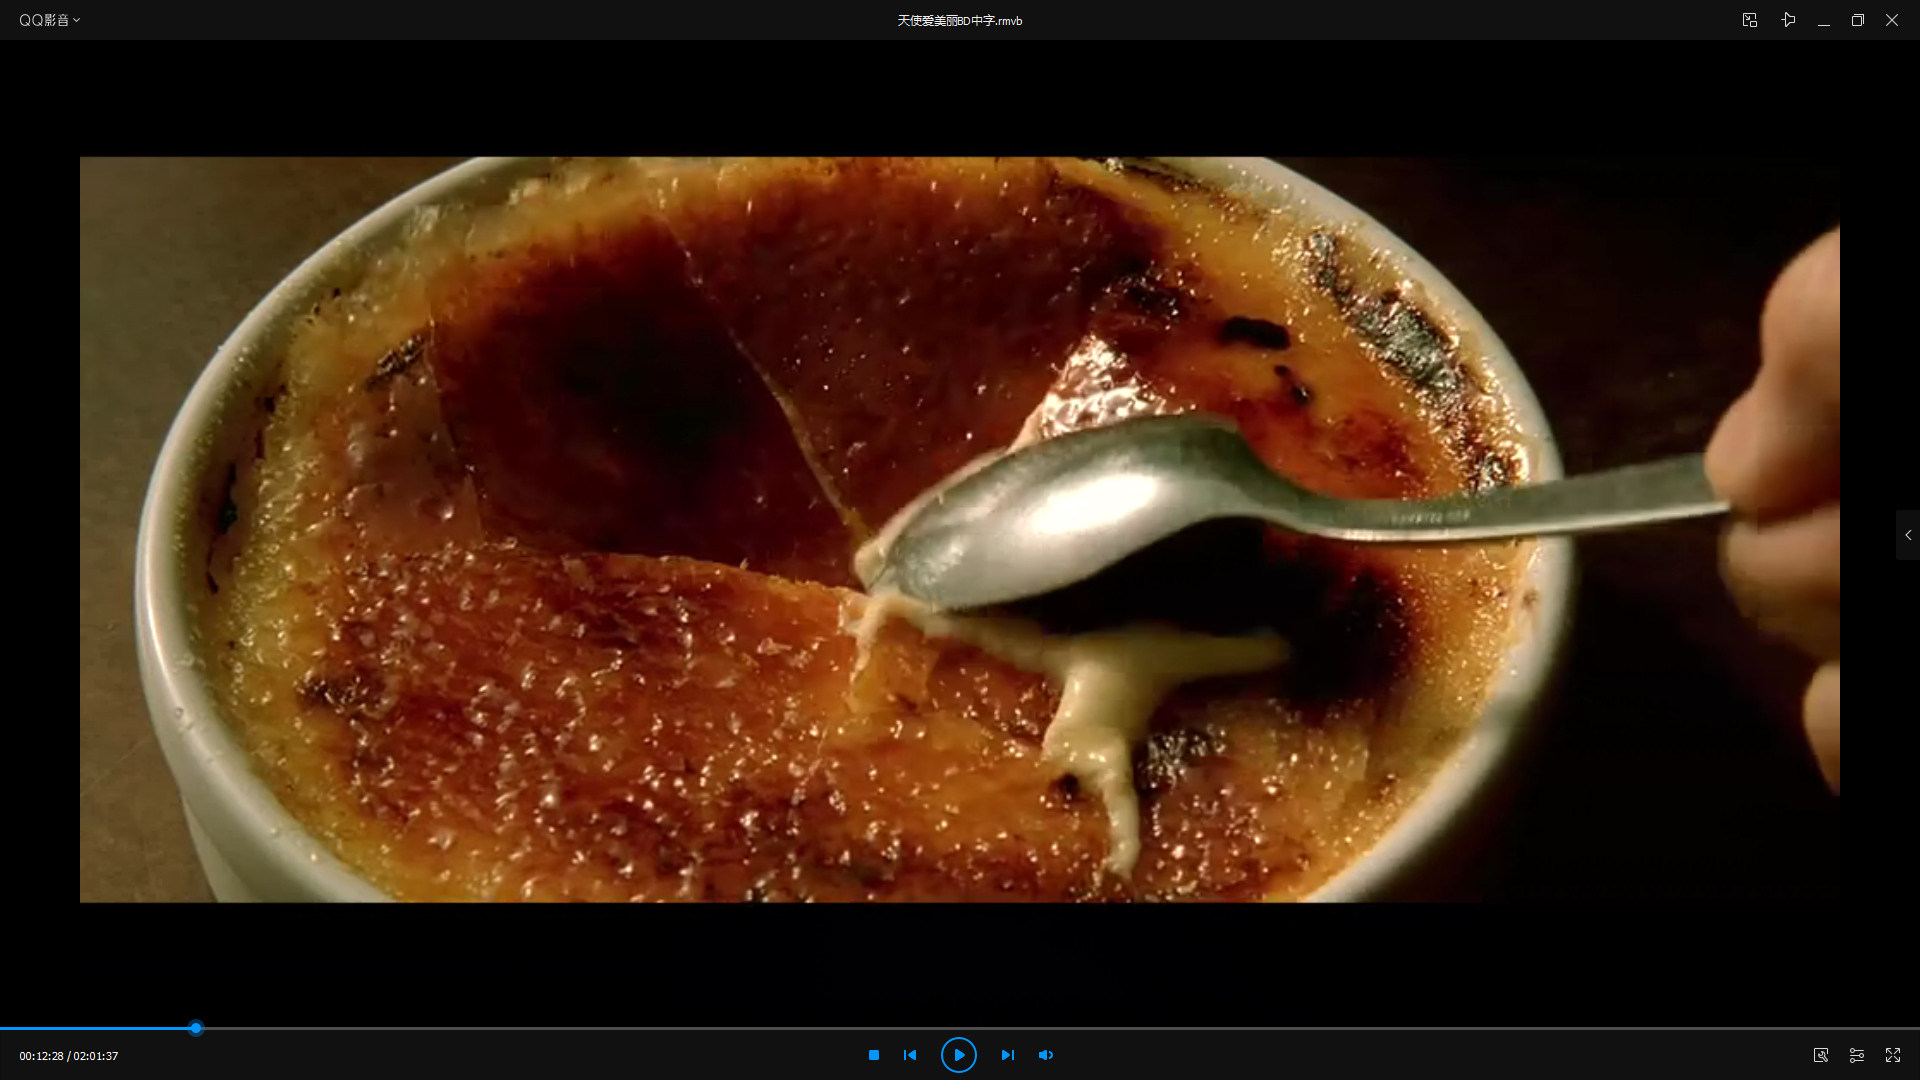Switch to mini player mode
The width and height of the screenshot is (1920, 1080).
point(1749,20)
